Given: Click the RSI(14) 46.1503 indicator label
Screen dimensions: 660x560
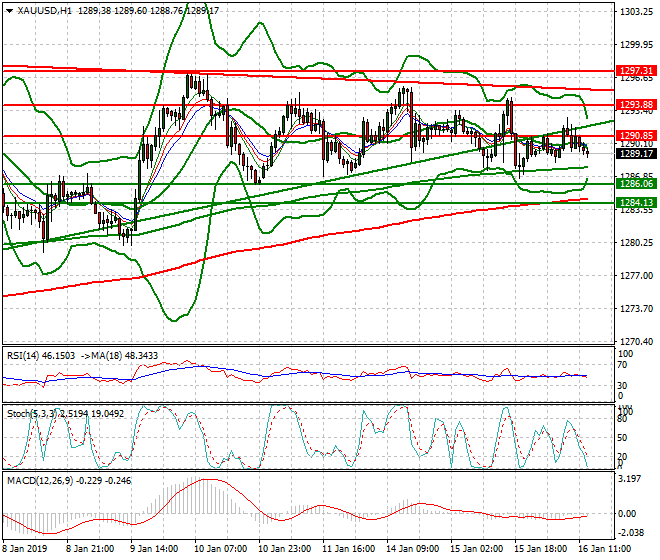Looking at the screenshot, I should click(41, 356).
